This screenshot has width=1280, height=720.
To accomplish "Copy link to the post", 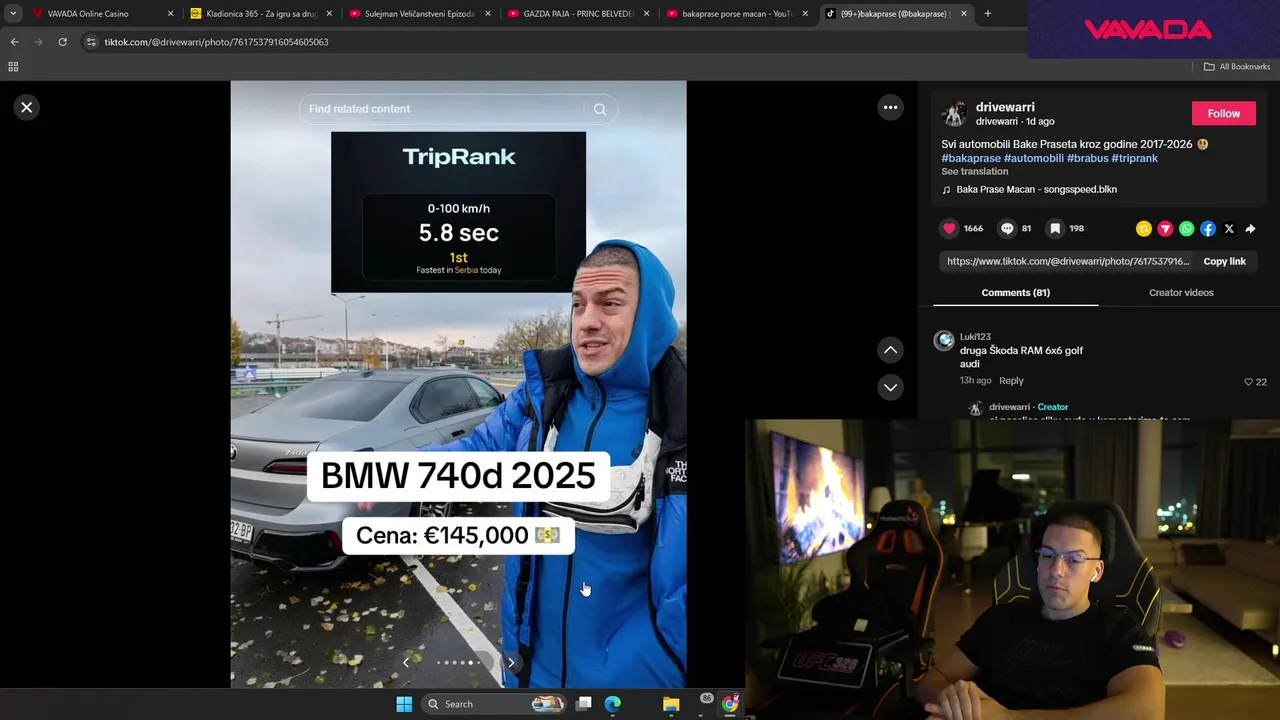I will coord(1224,261).
